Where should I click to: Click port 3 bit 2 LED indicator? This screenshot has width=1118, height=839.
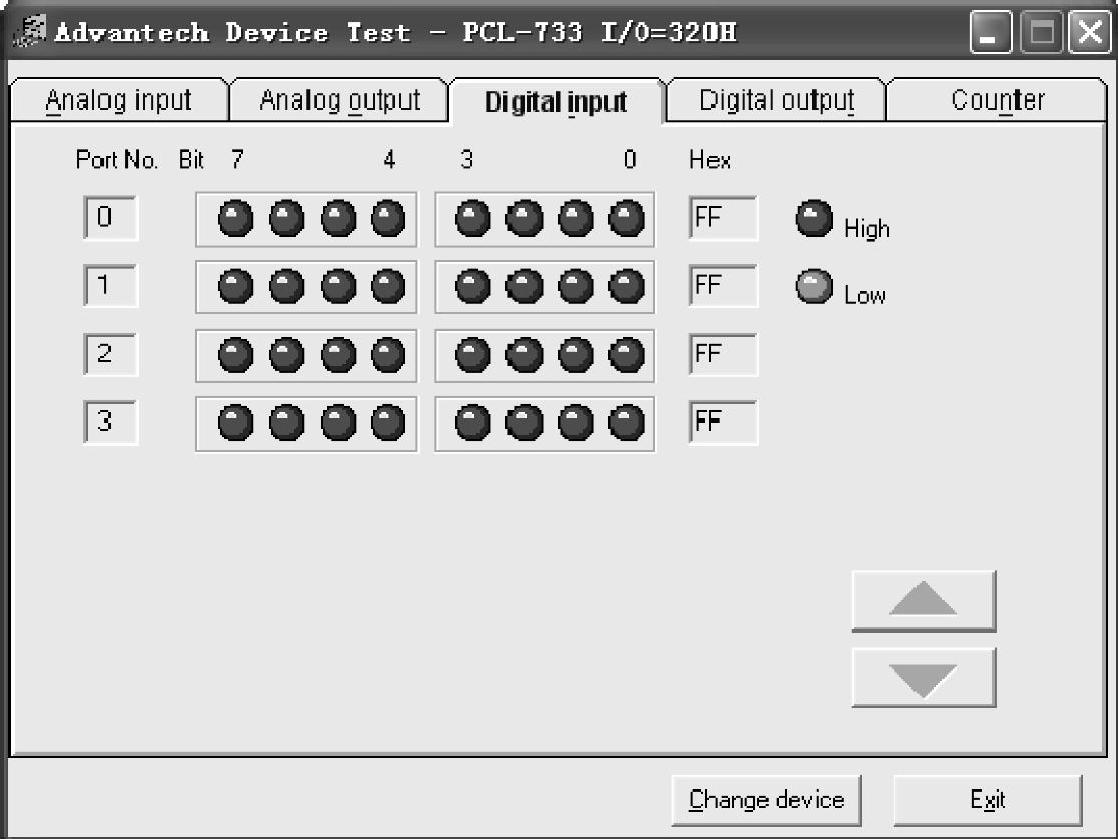click(524, 423)
